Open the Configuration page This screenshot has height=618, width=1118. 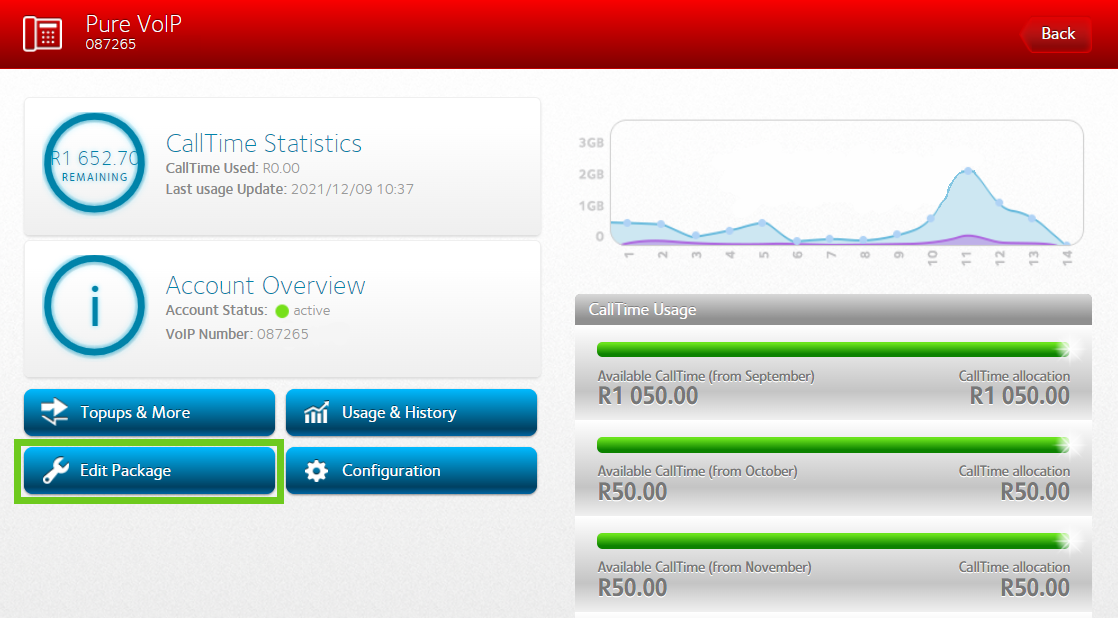click(411, 470)
